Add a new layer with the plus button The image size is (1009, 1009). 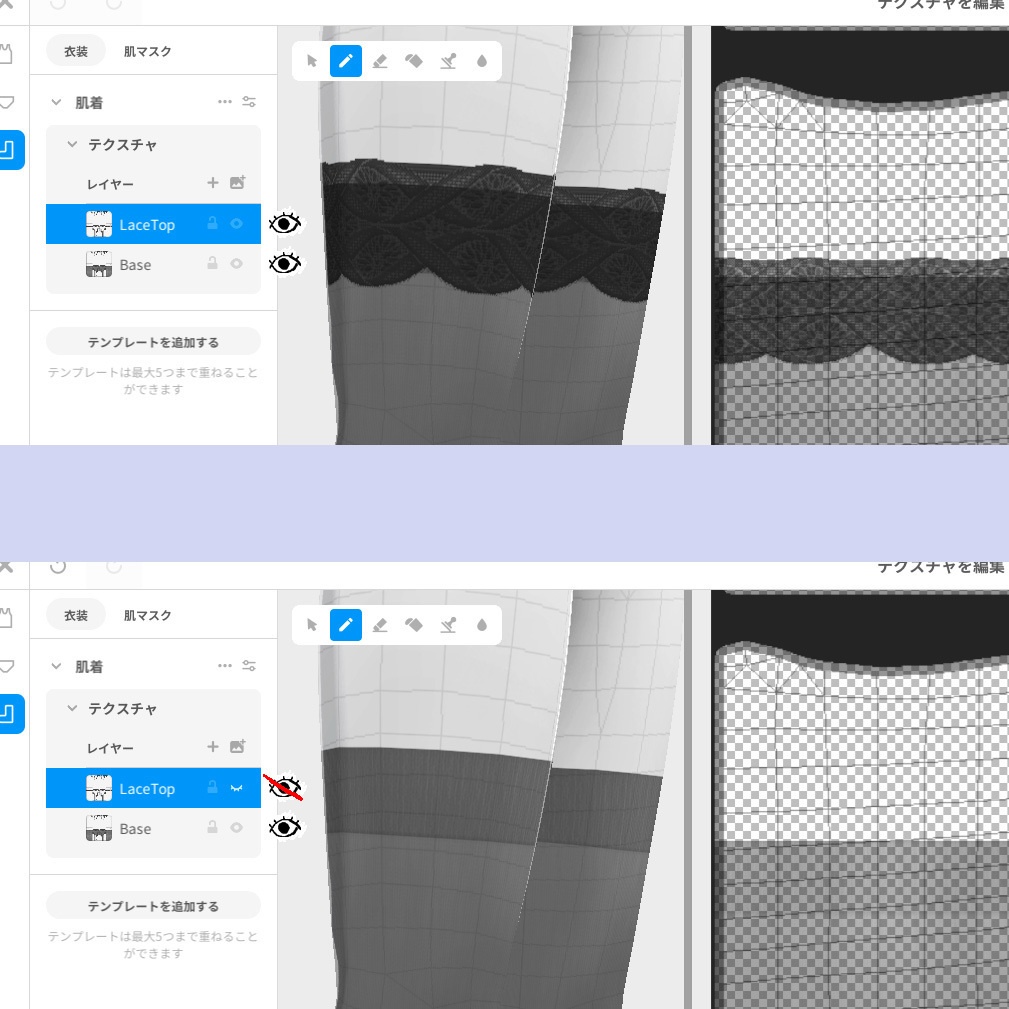pos(212,184)
